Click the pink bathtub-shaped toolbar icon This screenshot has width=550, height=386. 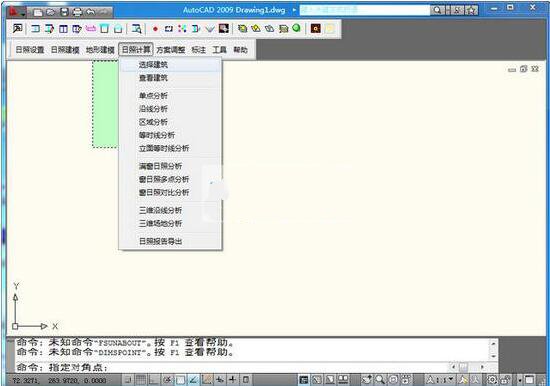90,28
